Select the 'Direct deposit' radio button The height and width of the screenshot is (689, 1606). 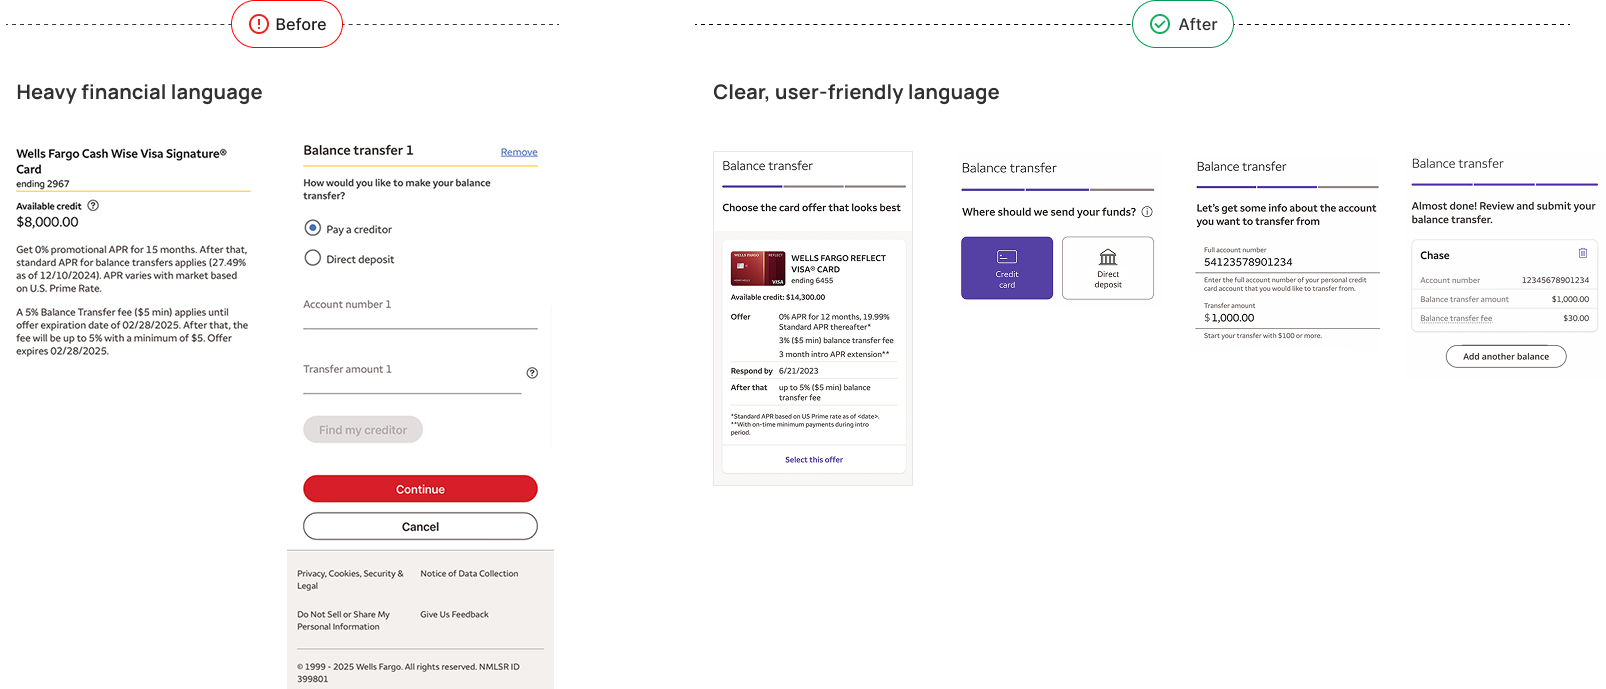pos(313,258)
